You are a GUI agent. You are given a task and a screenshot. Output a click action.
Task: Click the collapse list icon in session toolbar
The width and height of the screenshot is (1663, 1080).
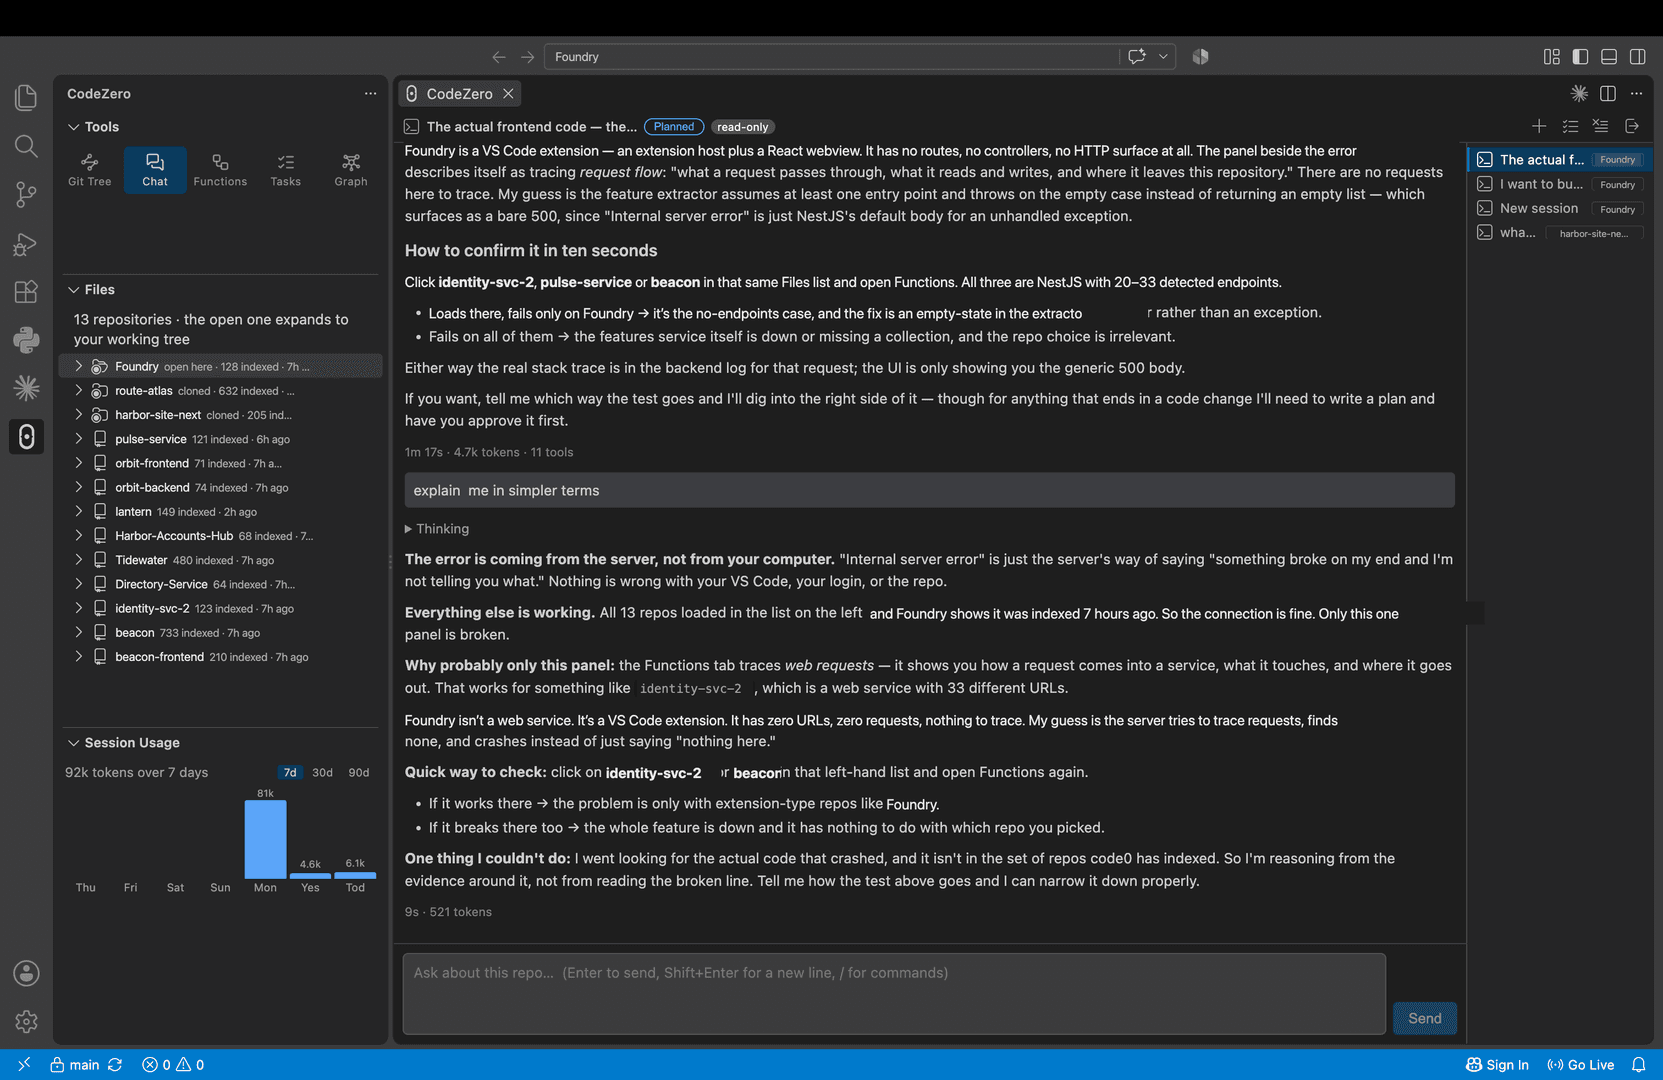[1601, 126]
